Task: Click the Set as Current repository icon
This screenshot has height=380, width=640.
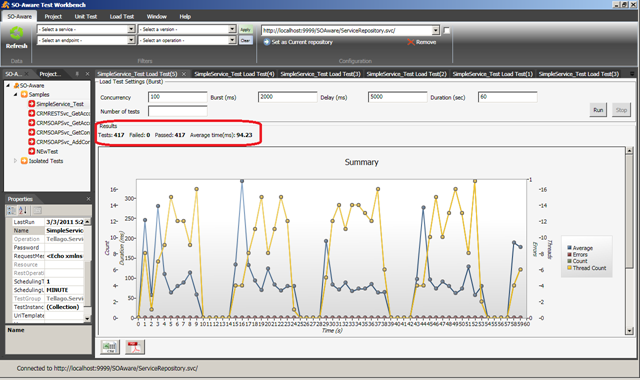Action: (x=267, y=42)
